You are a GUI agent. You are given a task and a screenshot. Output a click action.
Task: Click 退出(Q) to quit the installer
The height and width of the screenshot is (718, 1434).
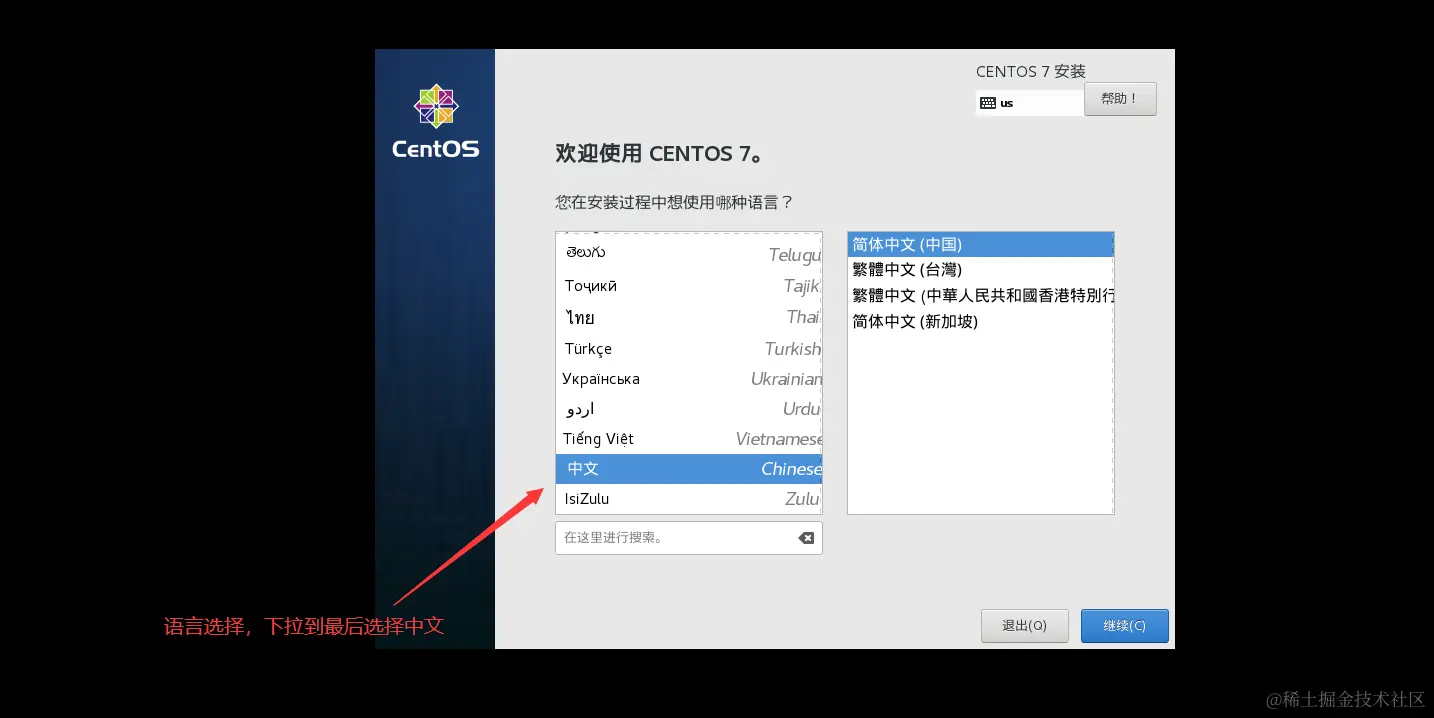pyautogui.click(x=1024, y=625)
